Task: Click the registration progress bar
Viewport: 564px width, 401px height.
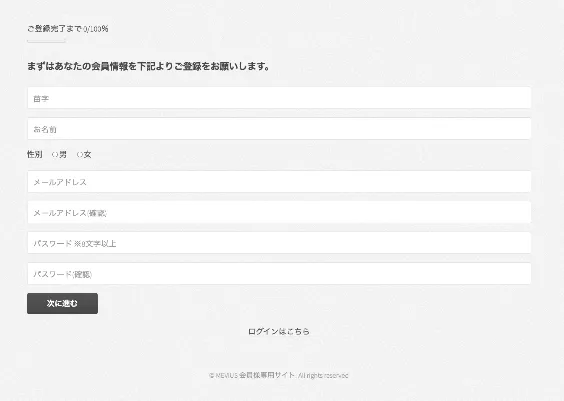Action: (x=46, y=41)
